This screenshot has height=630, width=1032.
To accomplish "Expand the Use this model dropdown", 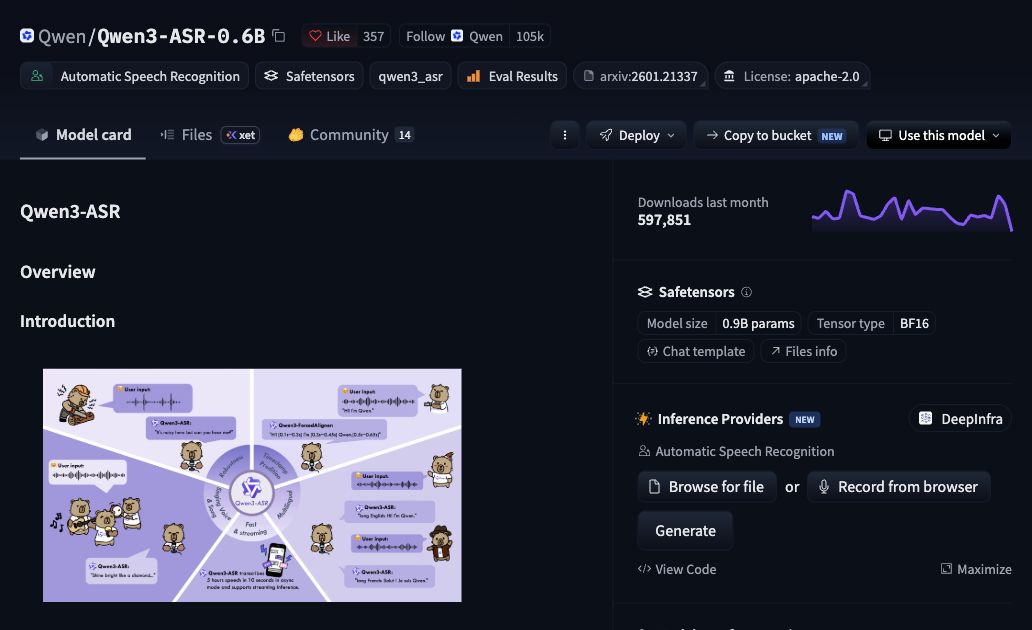I will point(939,135).
